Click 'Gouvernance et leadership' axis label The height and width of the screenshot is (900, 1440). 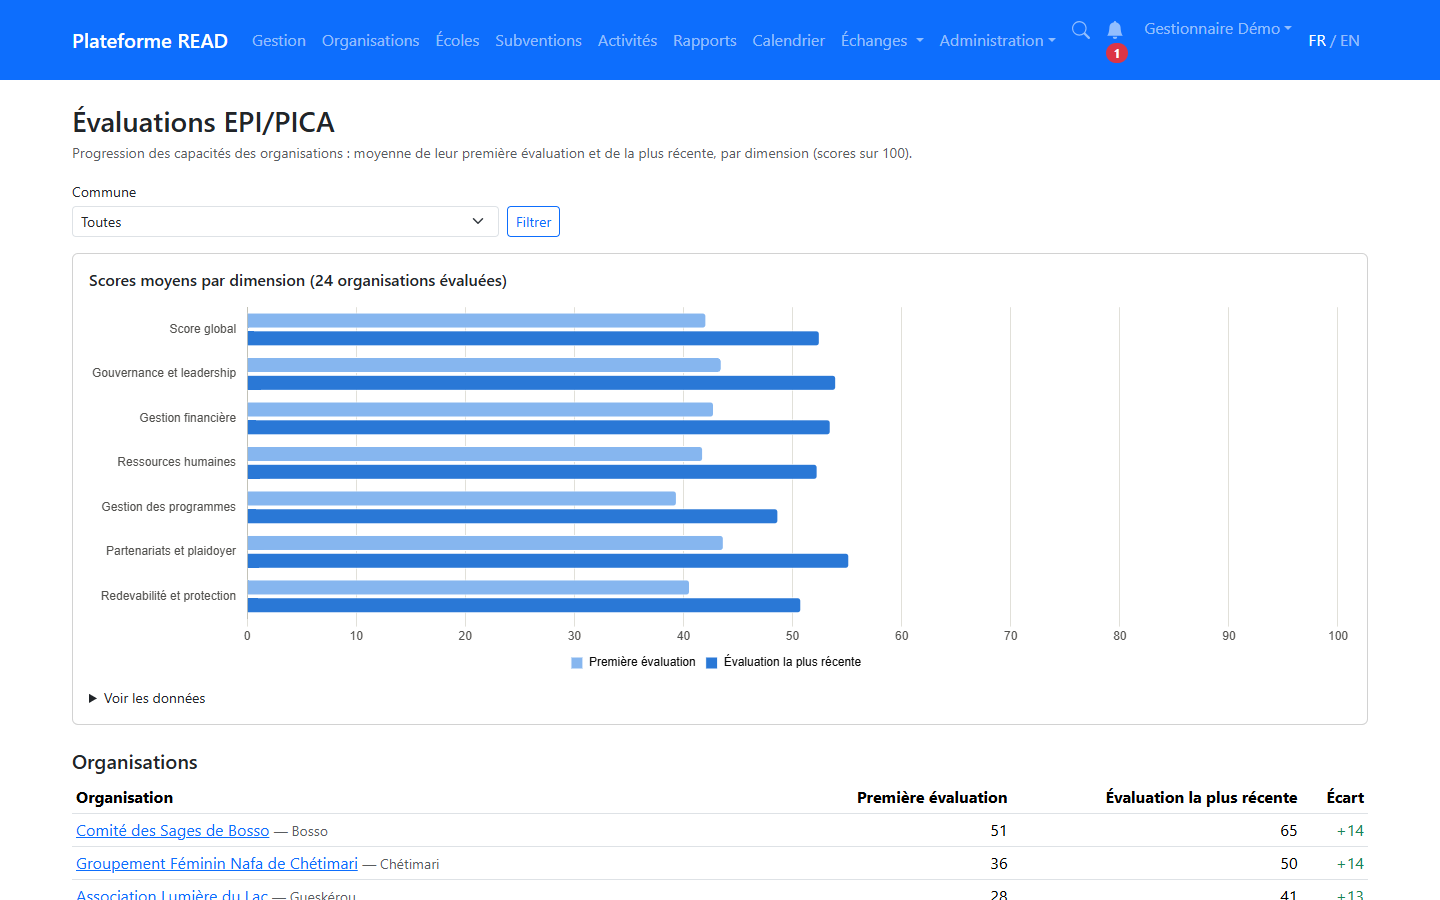tap(164, 373)
